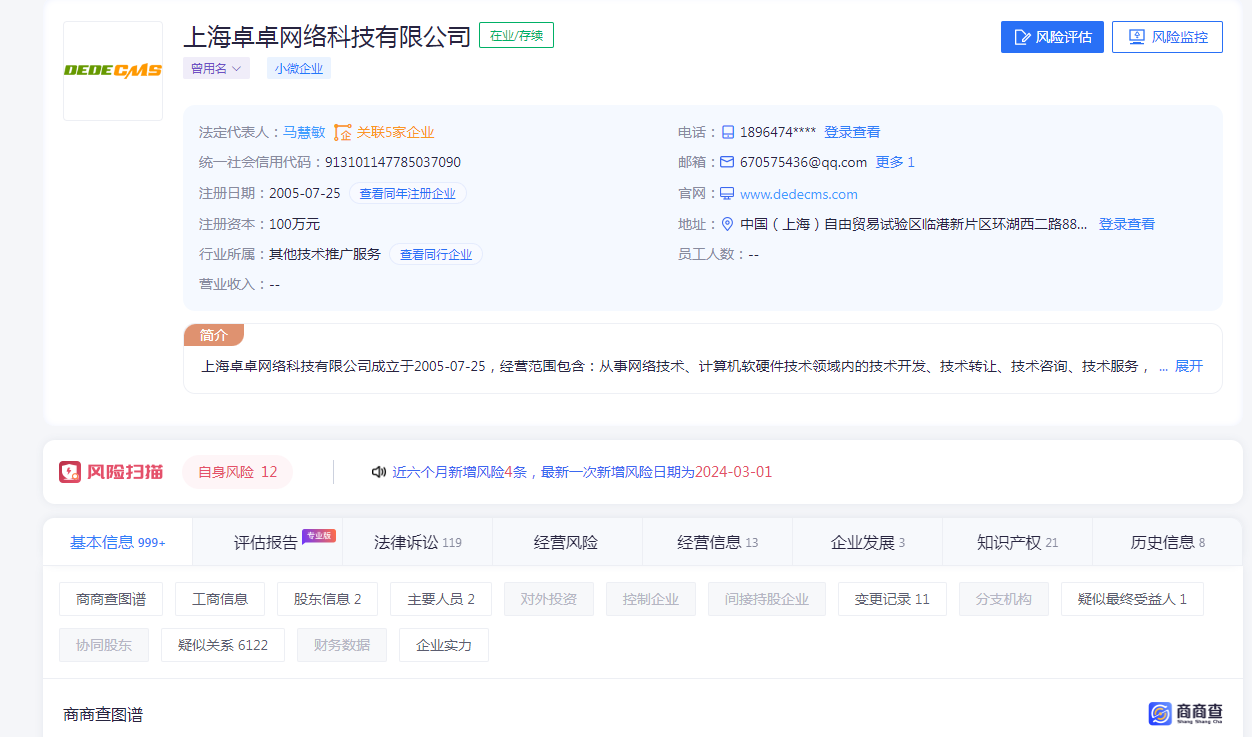This screenshot has height=737, width=1252.
Task: Click the official website monitor icon
Action: click(727, 194)
